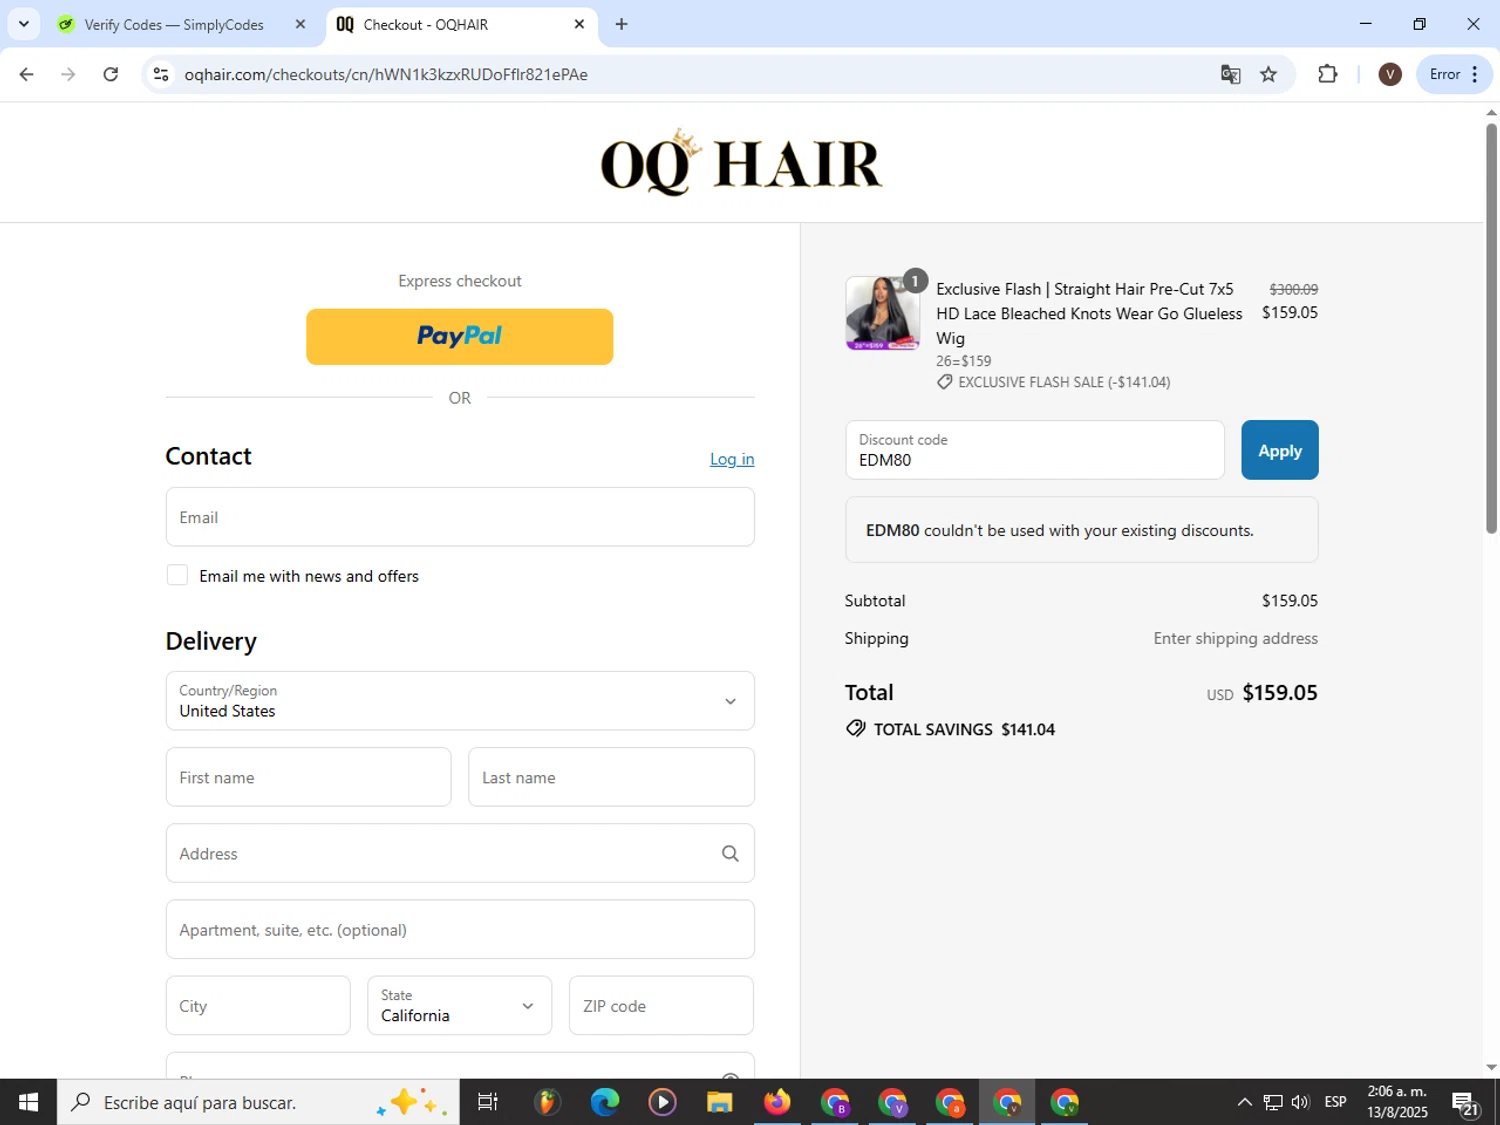Open the browser extensions menu
The height and width of the screenshot is (1125, 1500).
tap(1327, 74)
